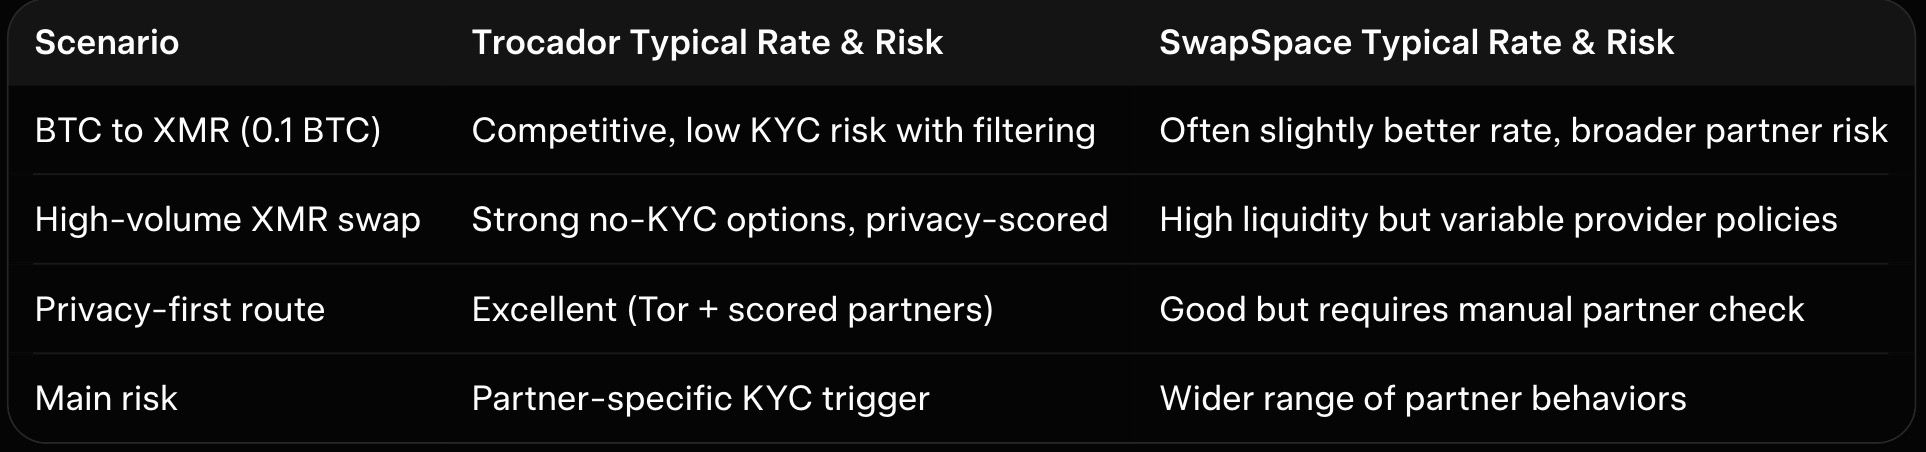Select the High-volume XMR swap cell
Viewport: 1926px width, 452px height.
227,220
